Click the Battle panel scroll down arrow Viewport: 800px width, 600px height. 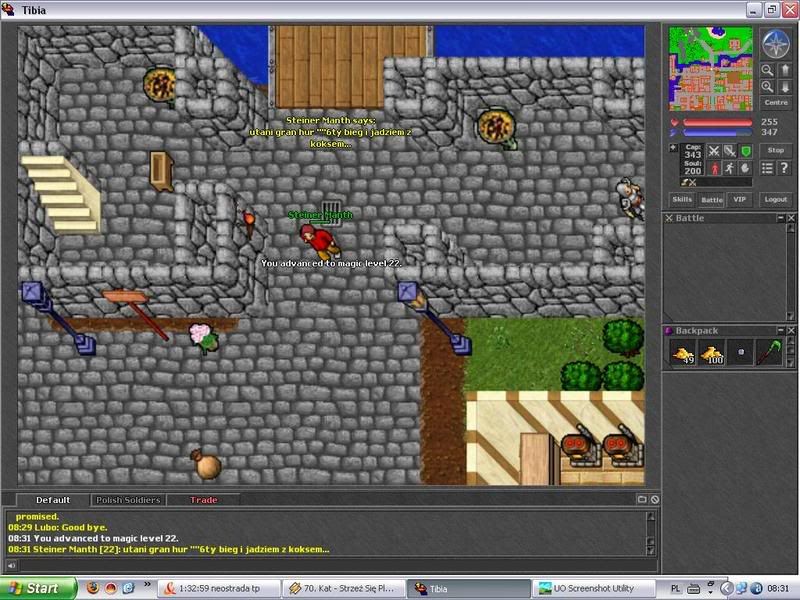(791, 317)
